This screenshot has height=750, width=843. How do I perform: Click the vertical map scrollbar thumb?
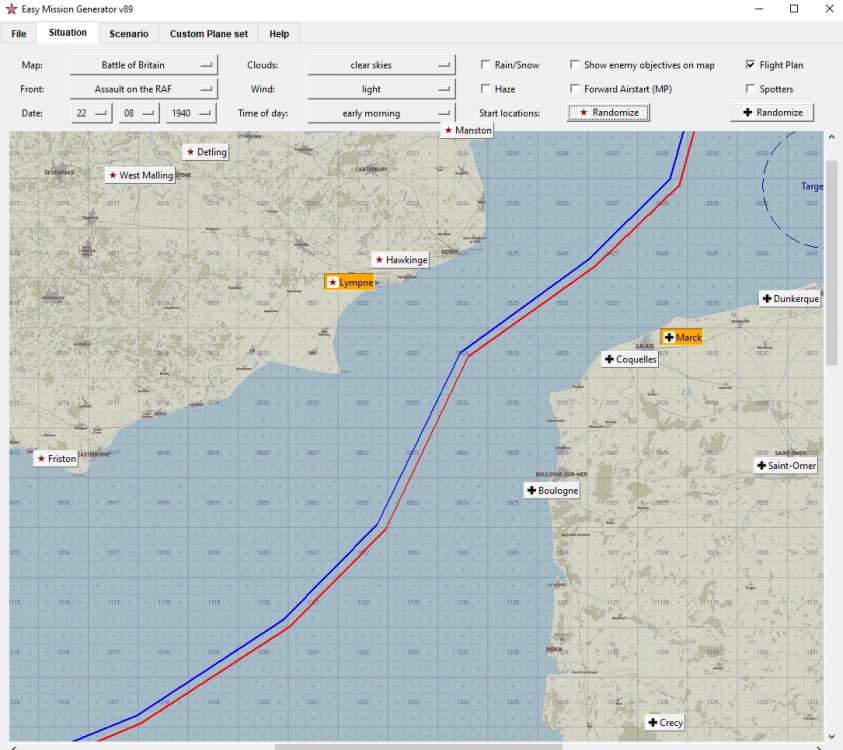[x=831, y=263]
